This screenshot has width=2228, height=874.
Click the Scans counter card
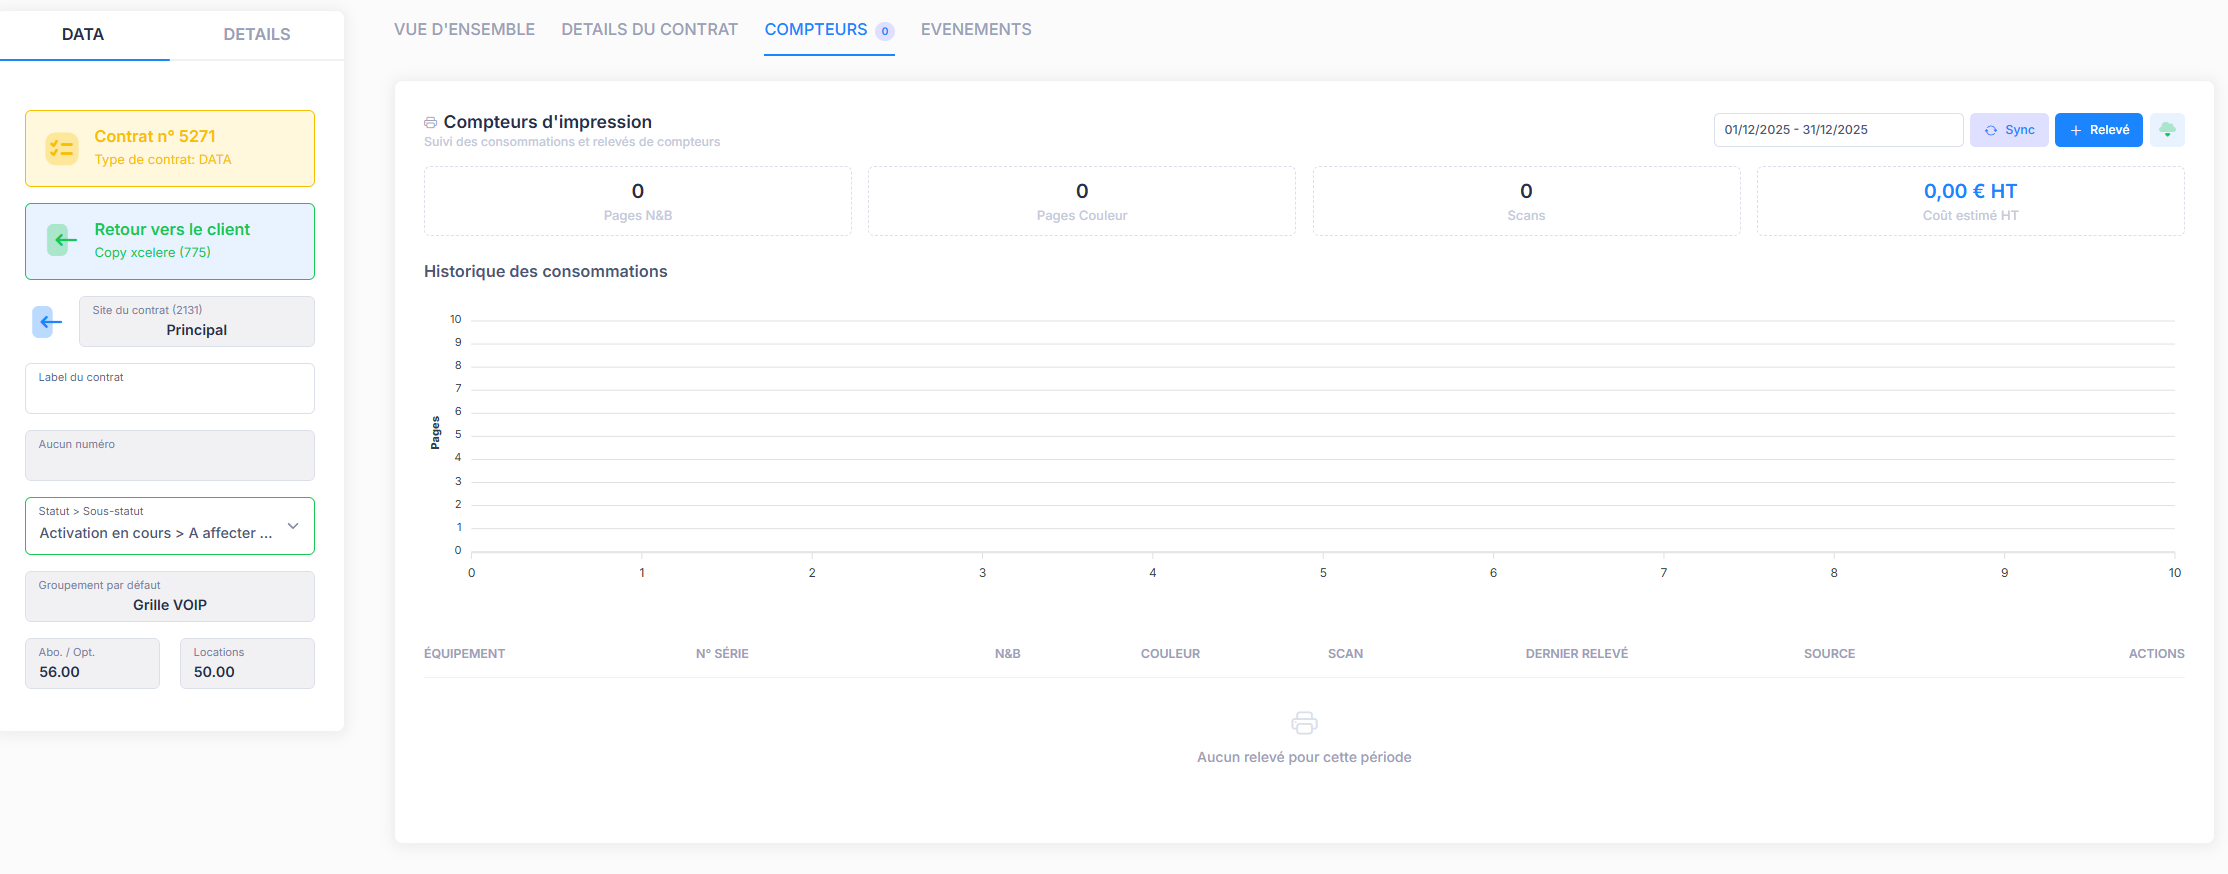1526,201
